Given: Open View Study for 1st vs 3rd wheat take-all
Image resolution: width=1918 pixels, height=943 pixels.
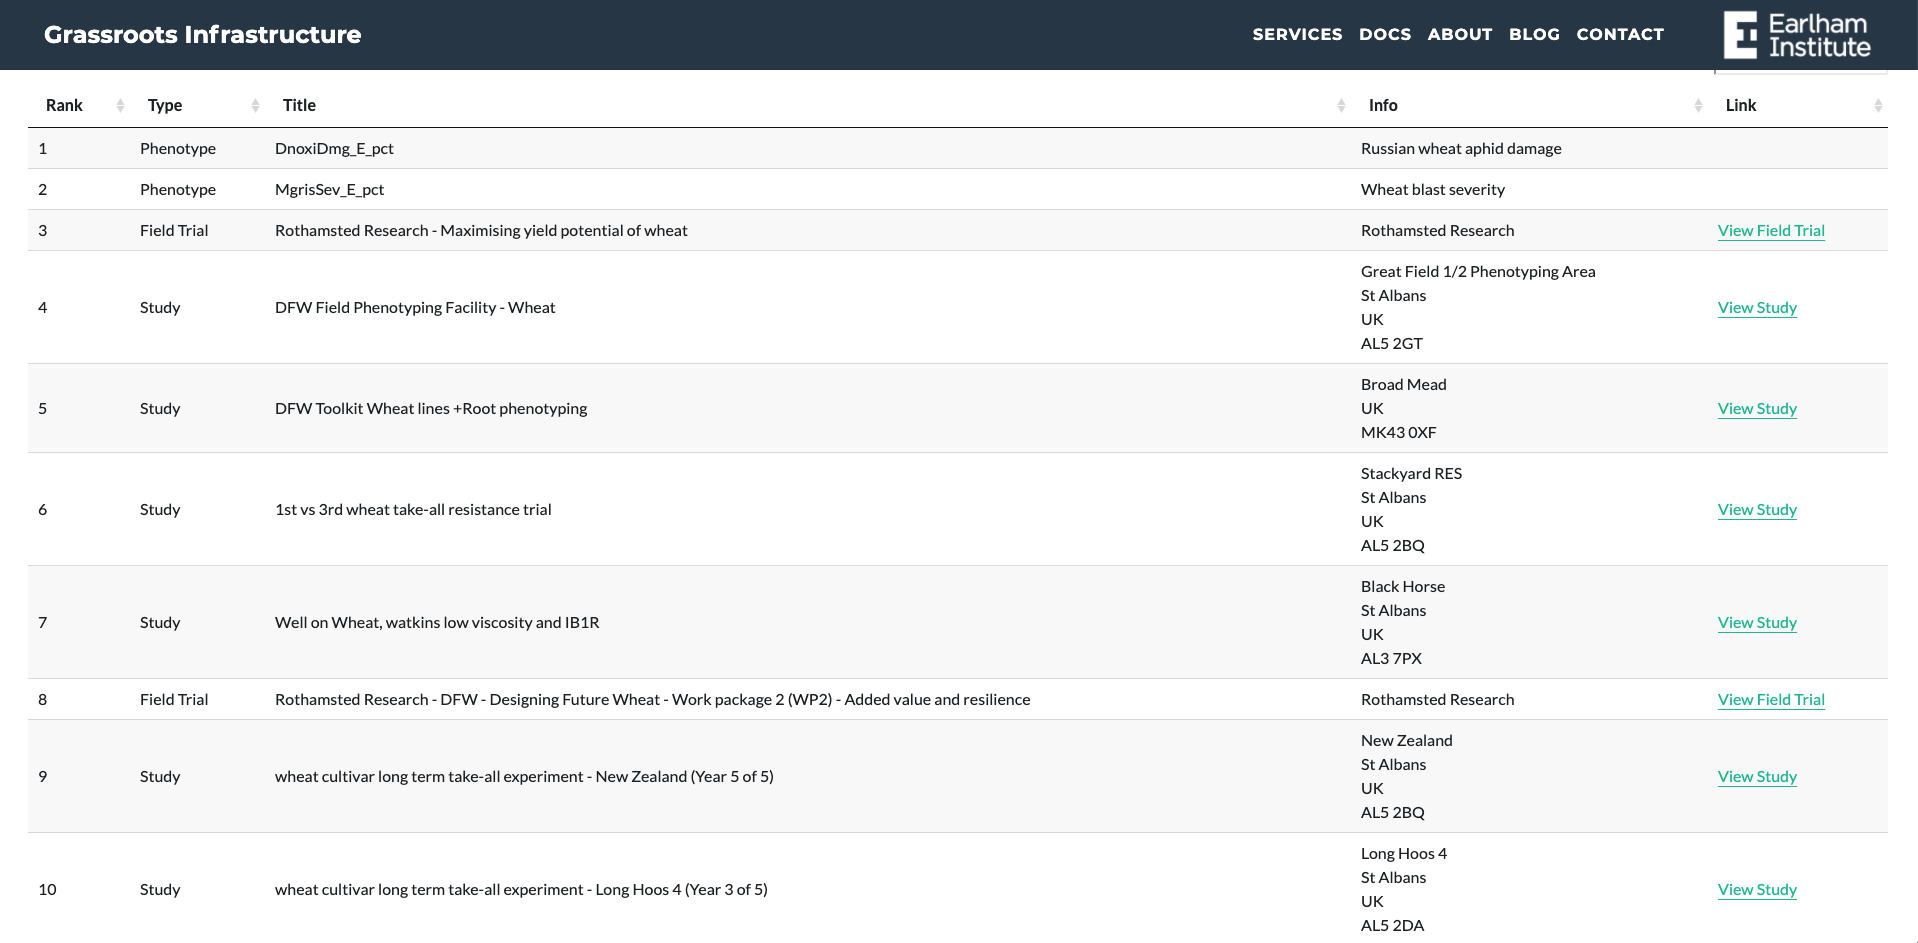Looking at the screenshot, I should [1757, 509].
